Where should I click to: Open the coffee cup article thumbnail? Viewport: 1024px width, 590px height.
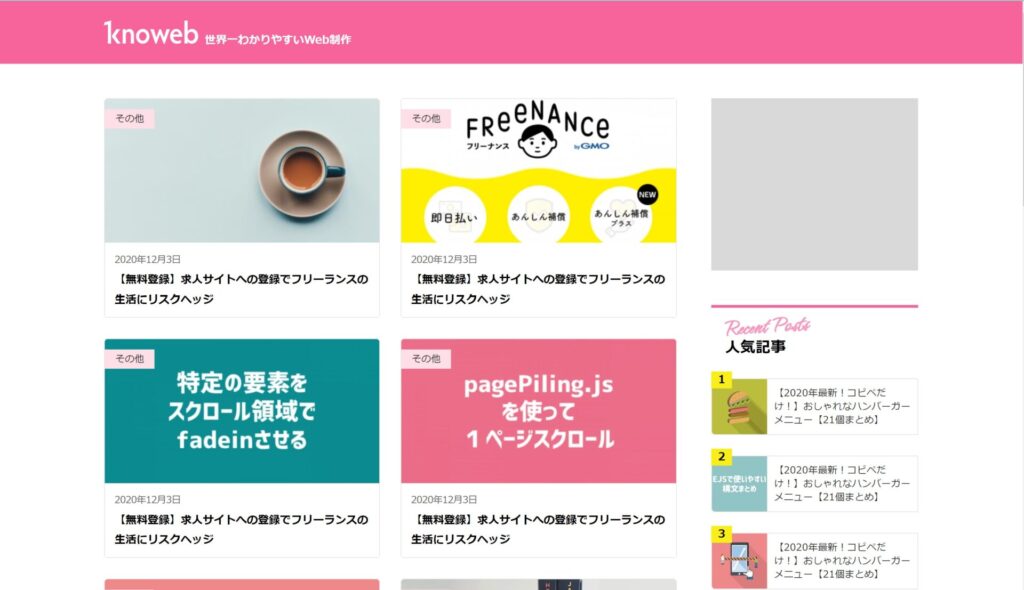[242, 171]
